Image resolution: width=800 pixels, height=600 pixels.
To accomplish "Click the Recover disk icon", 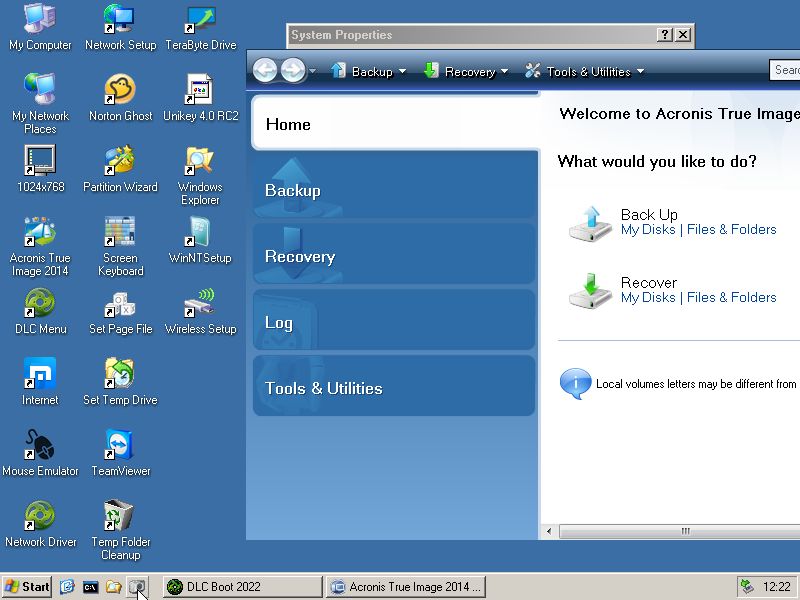I will pyautogui.click(x=590, y=291).
